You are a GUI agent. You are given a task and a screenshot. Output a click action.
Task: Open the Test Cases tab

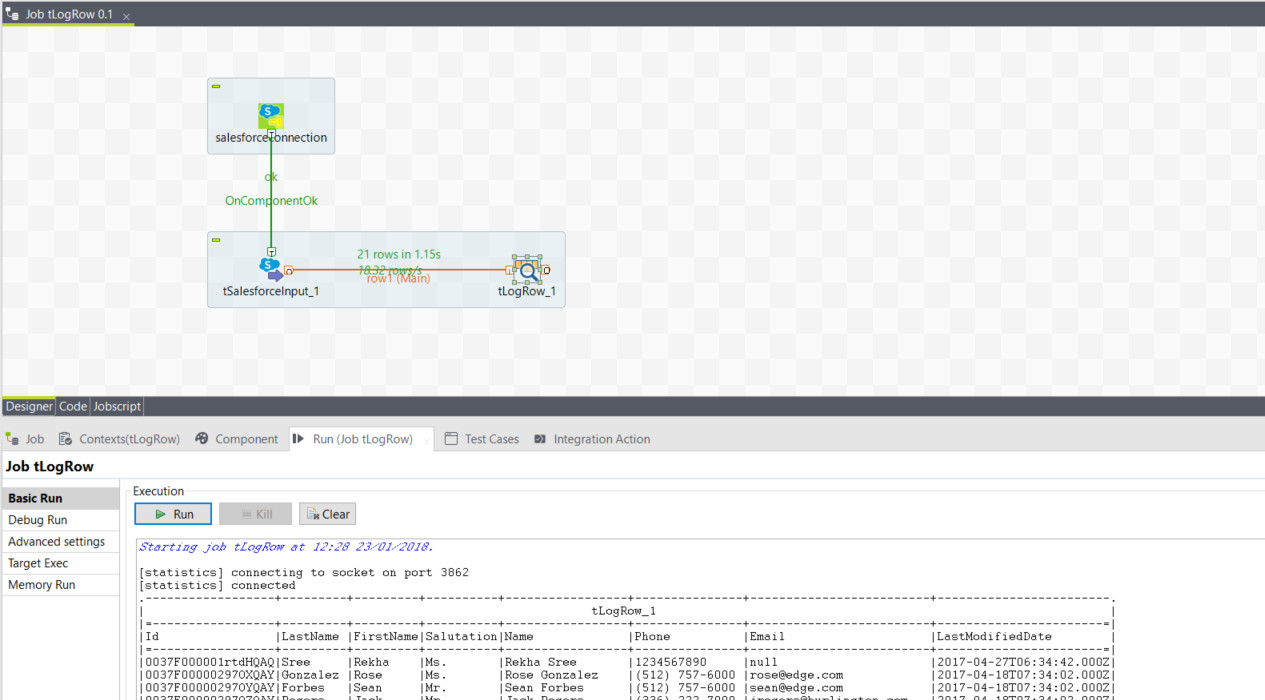pyautogui.click(x=482, y=439)
